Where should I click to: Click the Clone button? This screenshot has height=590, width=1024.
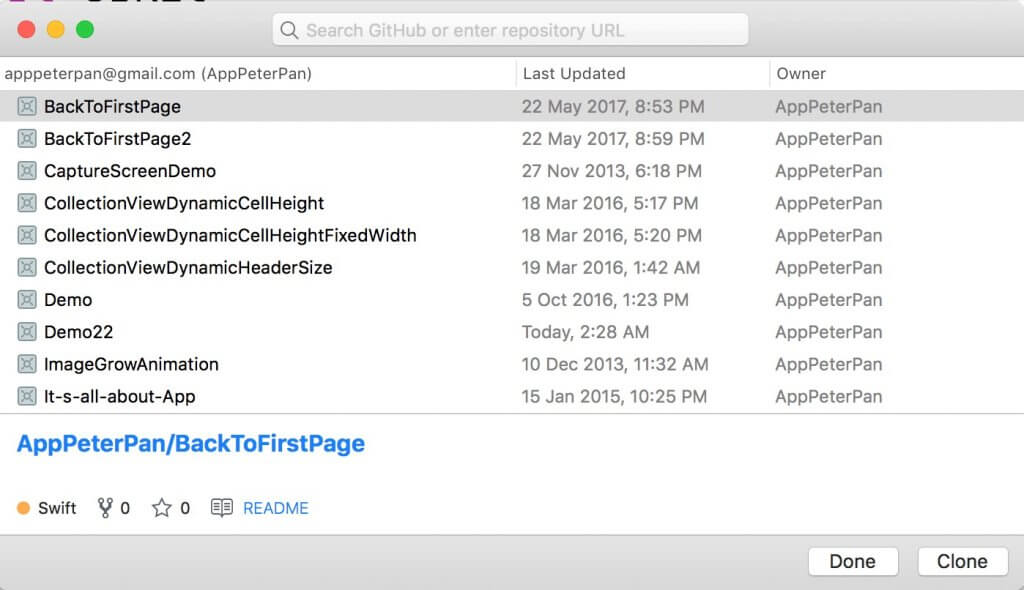coord(963,561)
